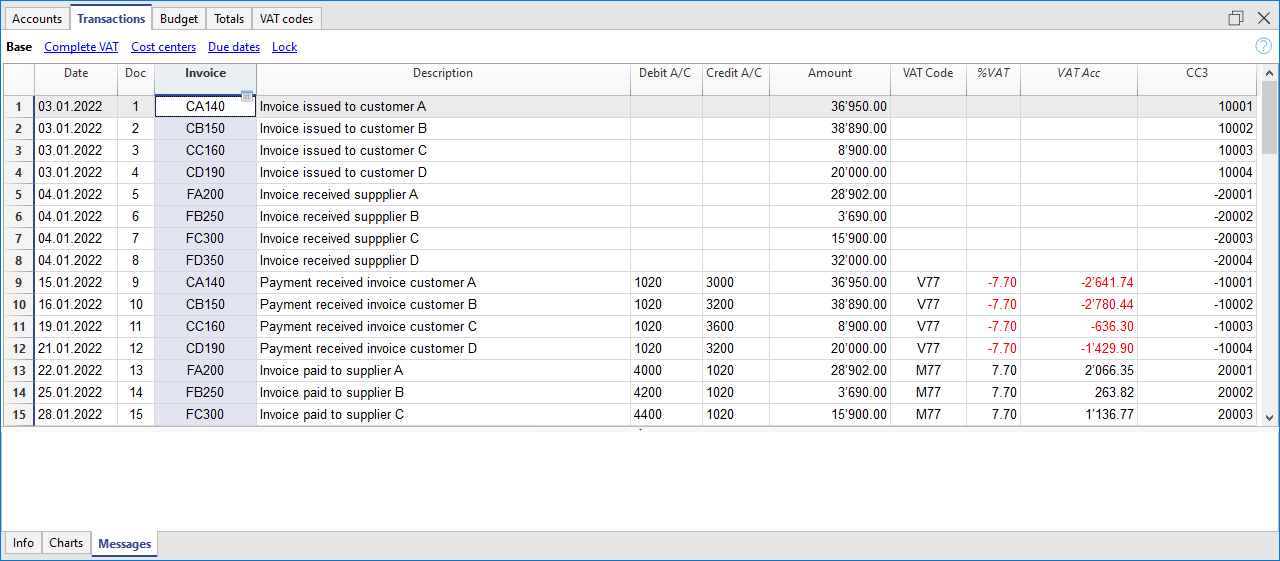
Task: Click the restore window panes icon
Action: 1236,18
